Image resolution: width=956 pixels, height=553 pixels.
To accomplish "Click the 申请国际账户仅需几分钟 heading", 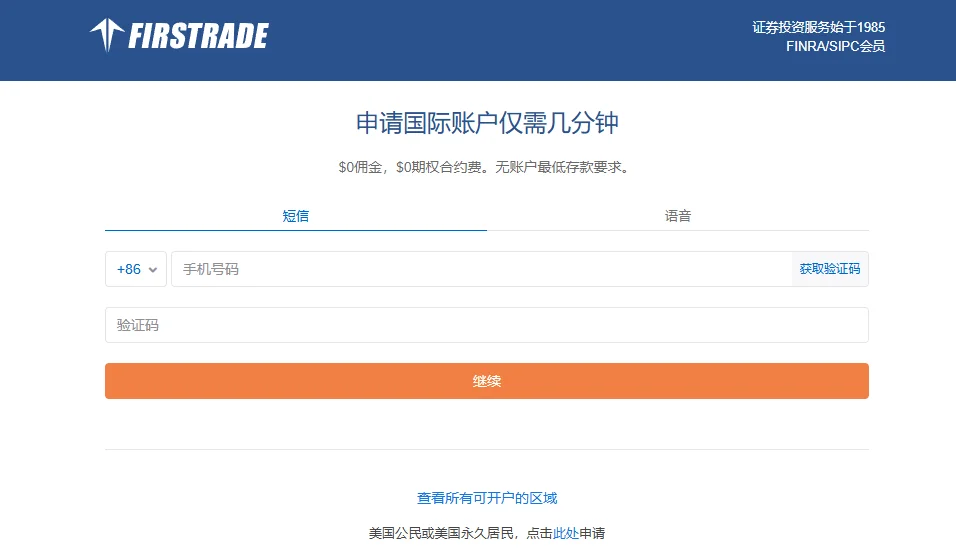I will 487,123.
